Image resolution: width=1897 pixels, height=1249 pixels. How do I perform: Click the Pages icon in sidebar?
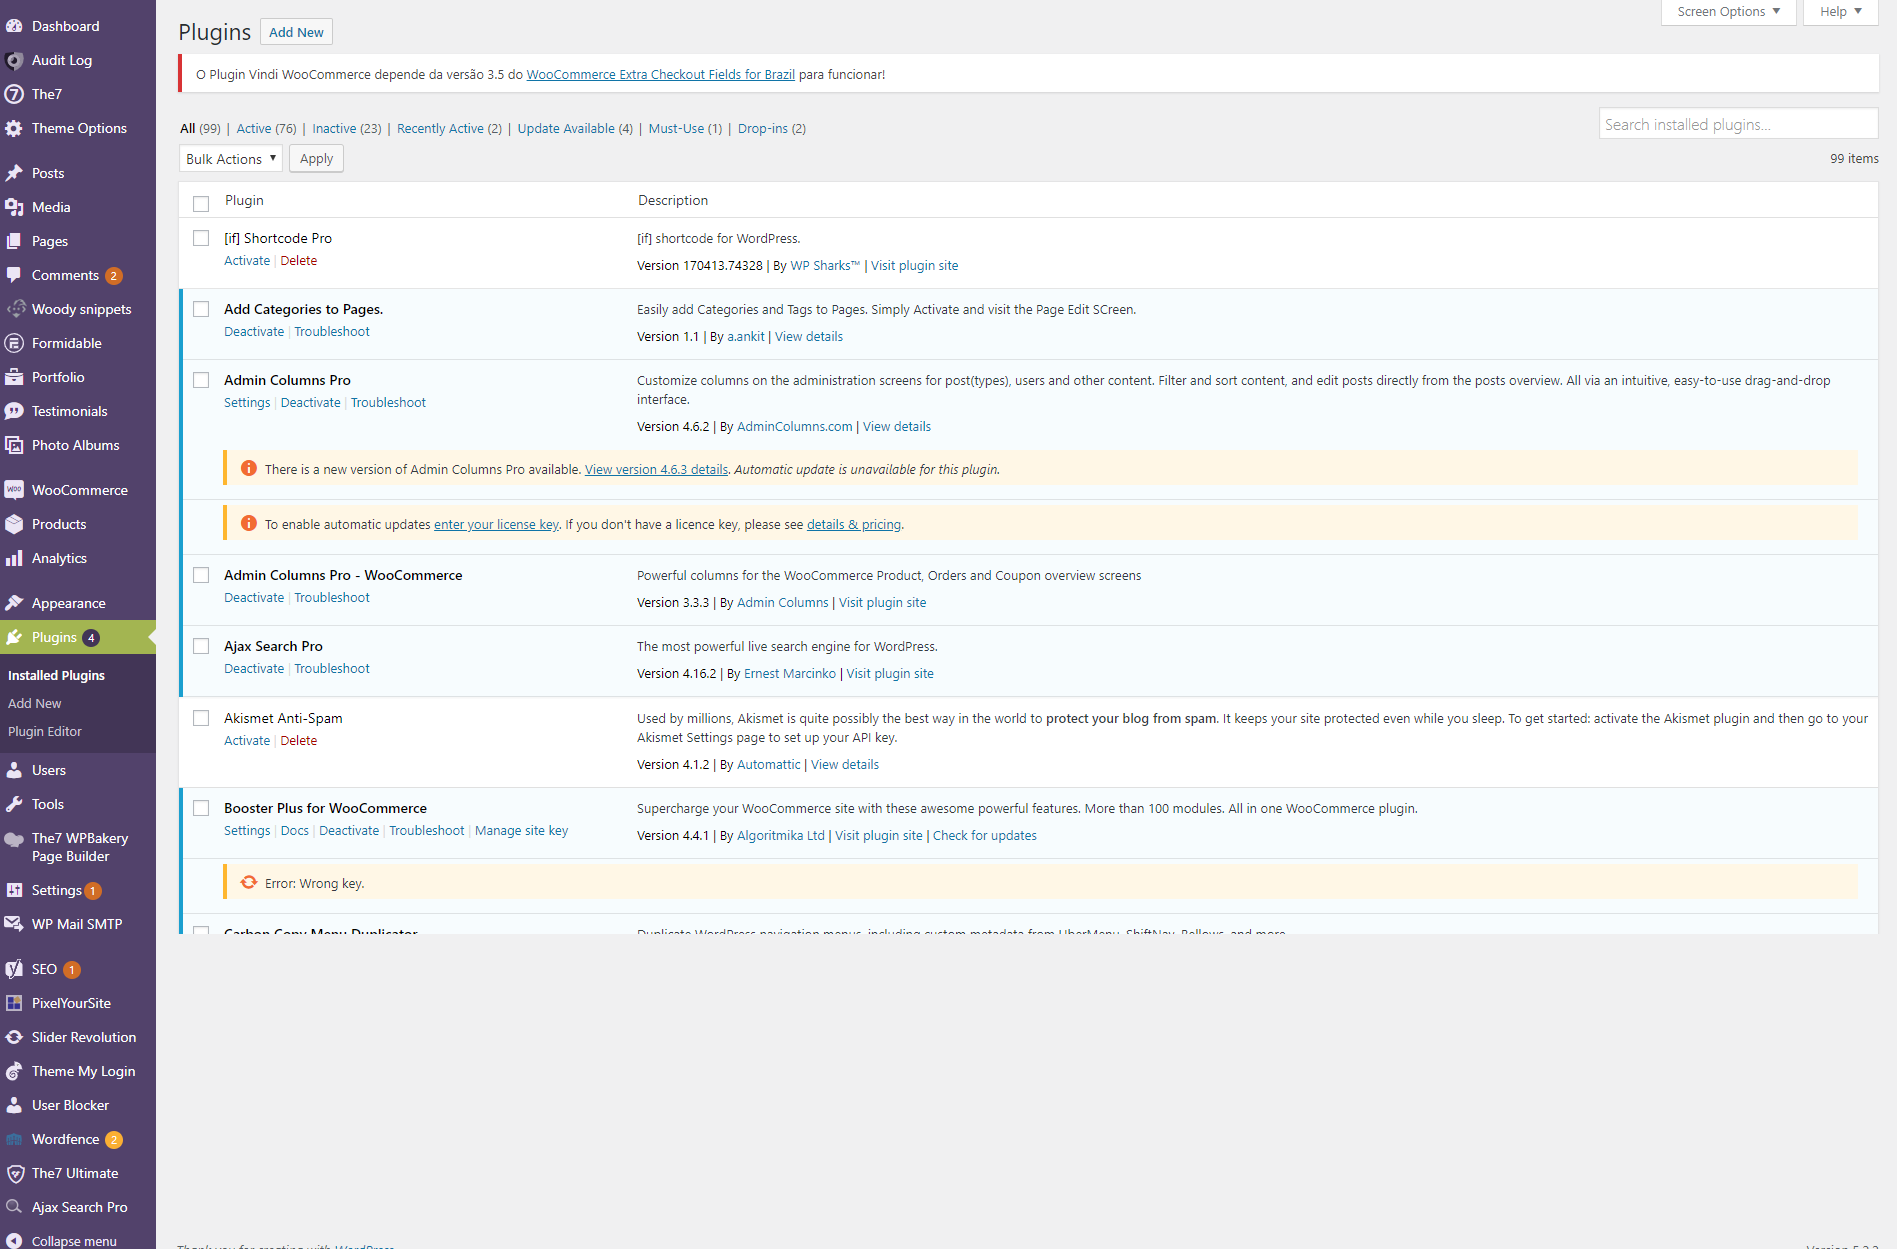pyautogui.click(x=14, y=241)
